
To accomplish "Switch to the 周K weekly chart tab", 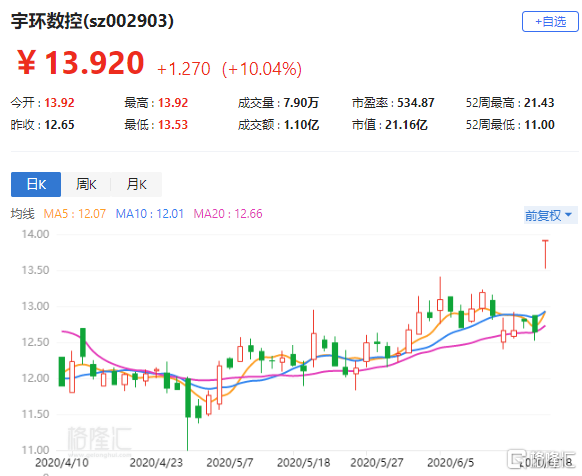I will [86, 184].
